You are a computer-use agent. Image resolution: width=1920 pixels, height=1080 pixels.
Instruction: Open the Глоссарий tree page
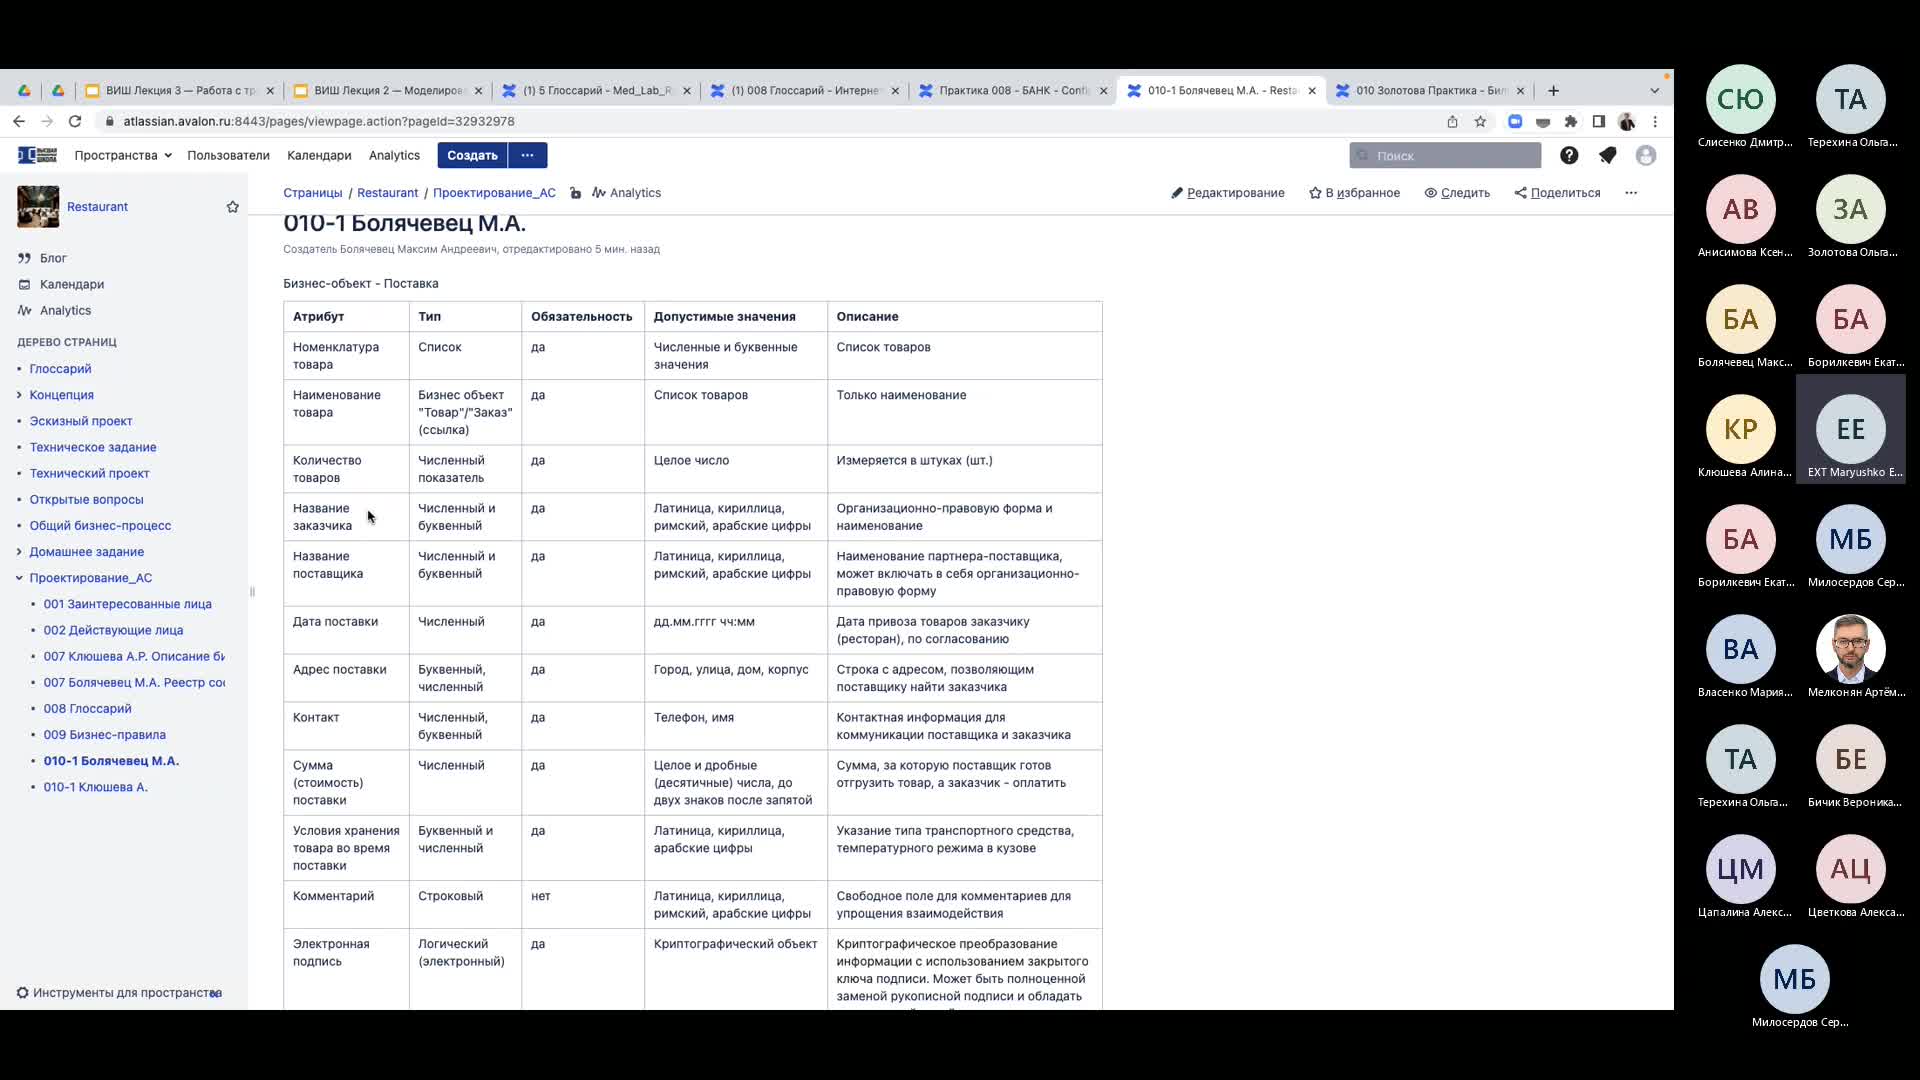click(x=60, y=369)
